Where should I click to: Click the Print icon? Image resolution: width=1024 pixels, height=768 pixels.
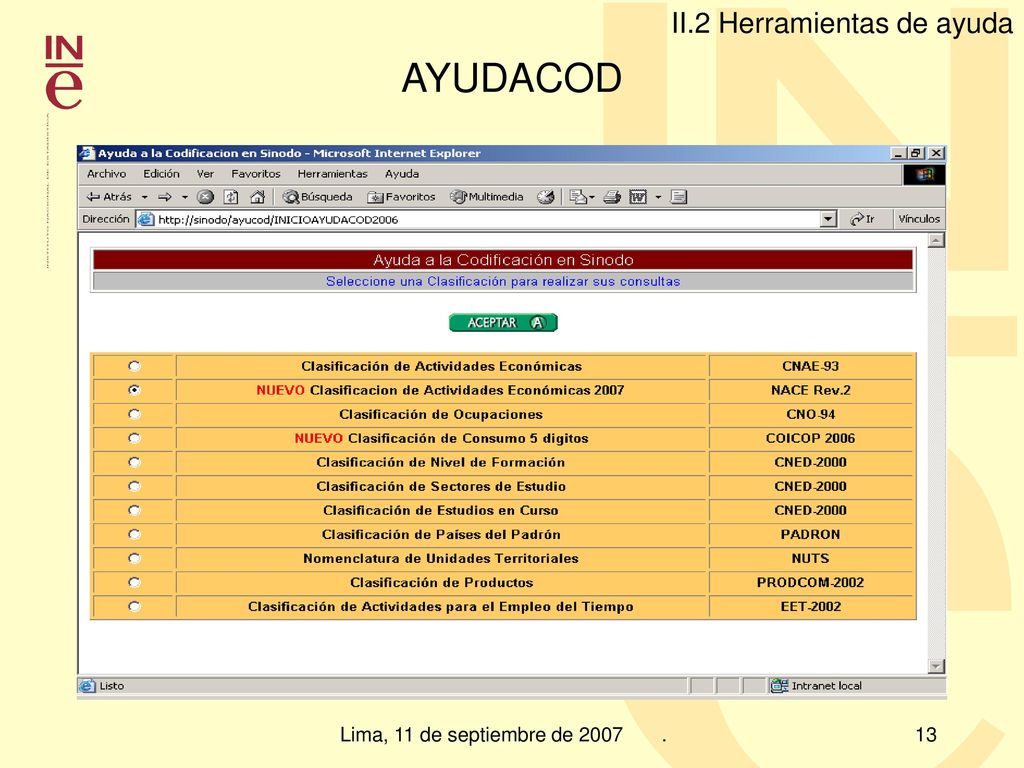pos(612,197)
